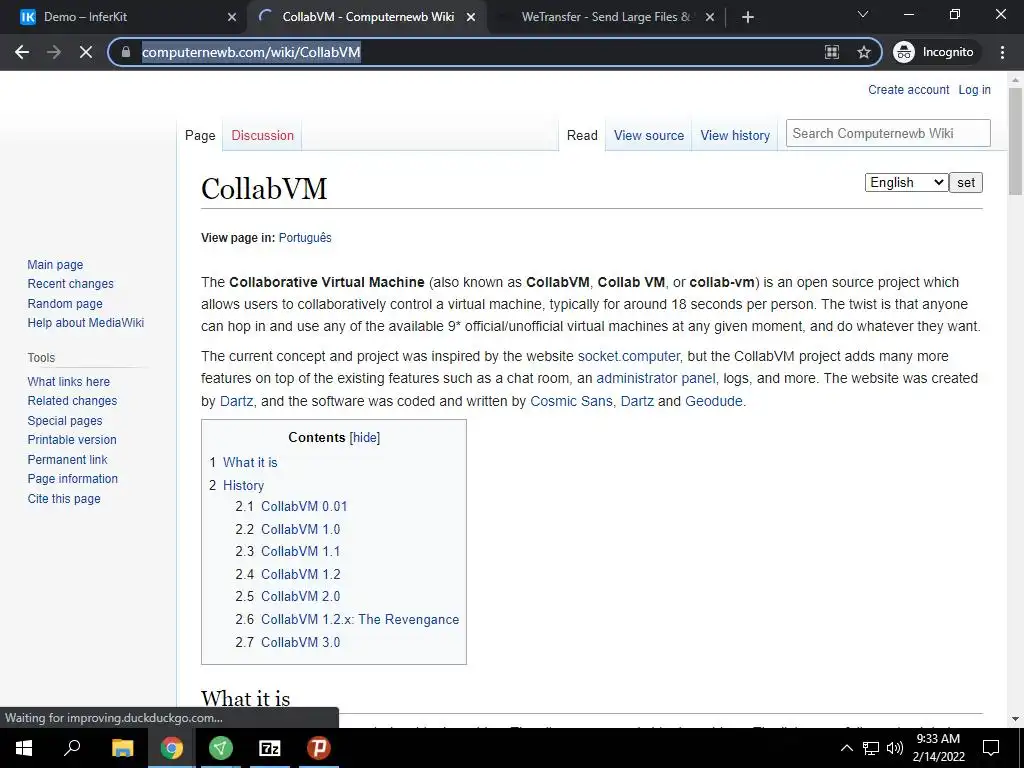Open What links here tool
1024x768 pixels.
tap(69, 381)
